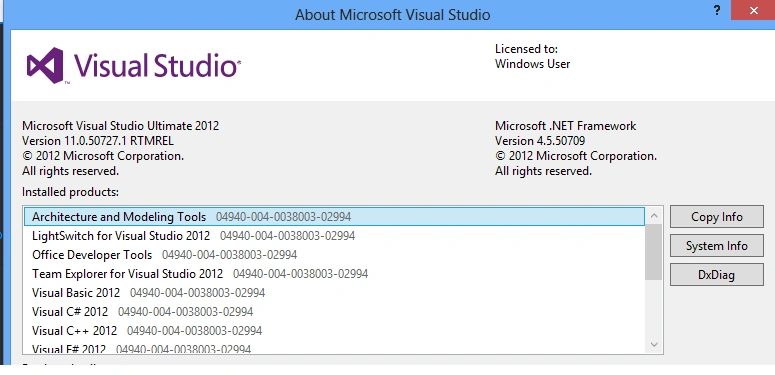This screenshot has height=375, width=775.
Task: Select Architecture and Modeling Tools entry
Action: 335,217
